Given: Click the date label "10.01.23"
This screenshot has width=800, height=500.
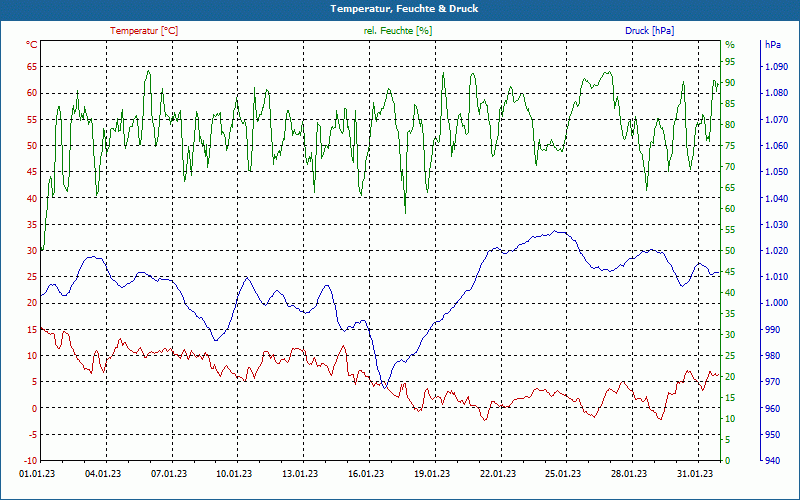Looking at the screenshot, I should click(x=235, y=473).
